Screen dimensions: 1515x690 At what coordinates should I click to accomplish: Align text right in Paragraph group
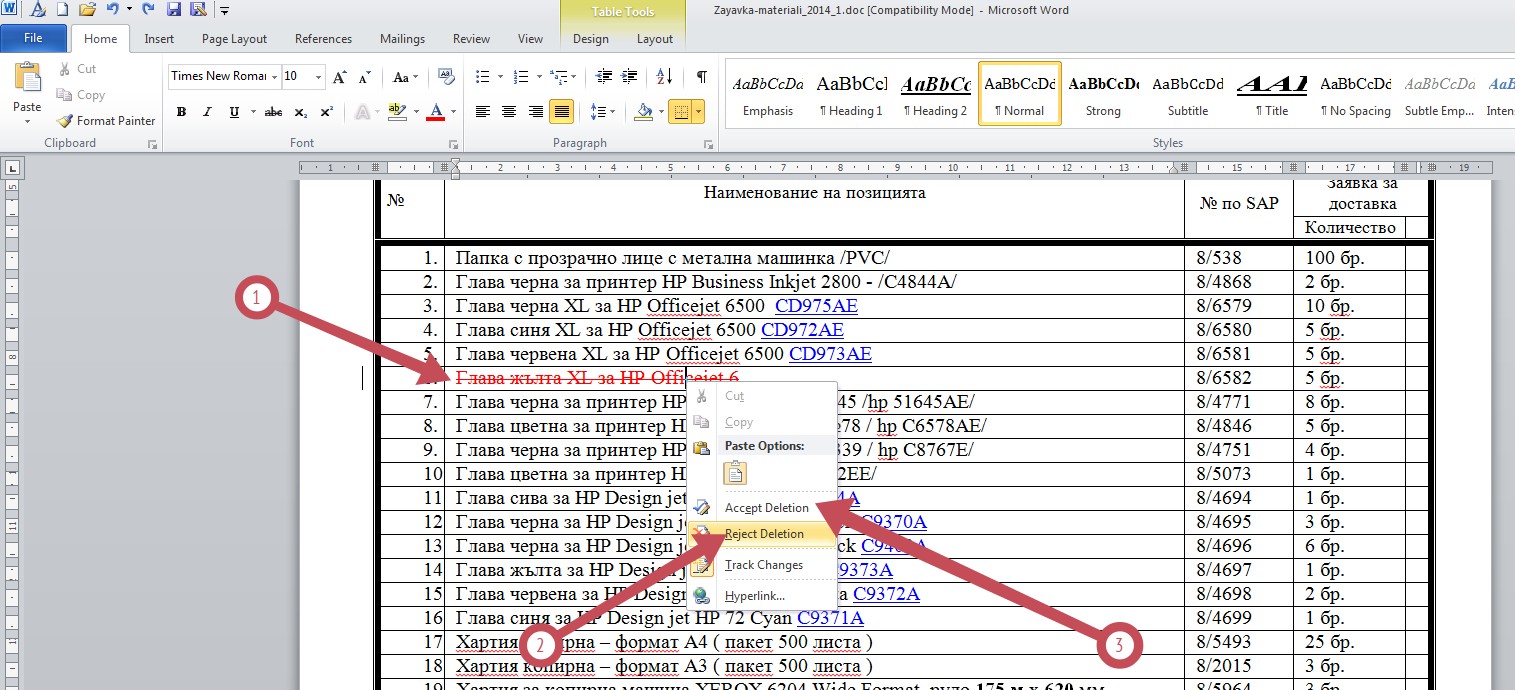535,112
